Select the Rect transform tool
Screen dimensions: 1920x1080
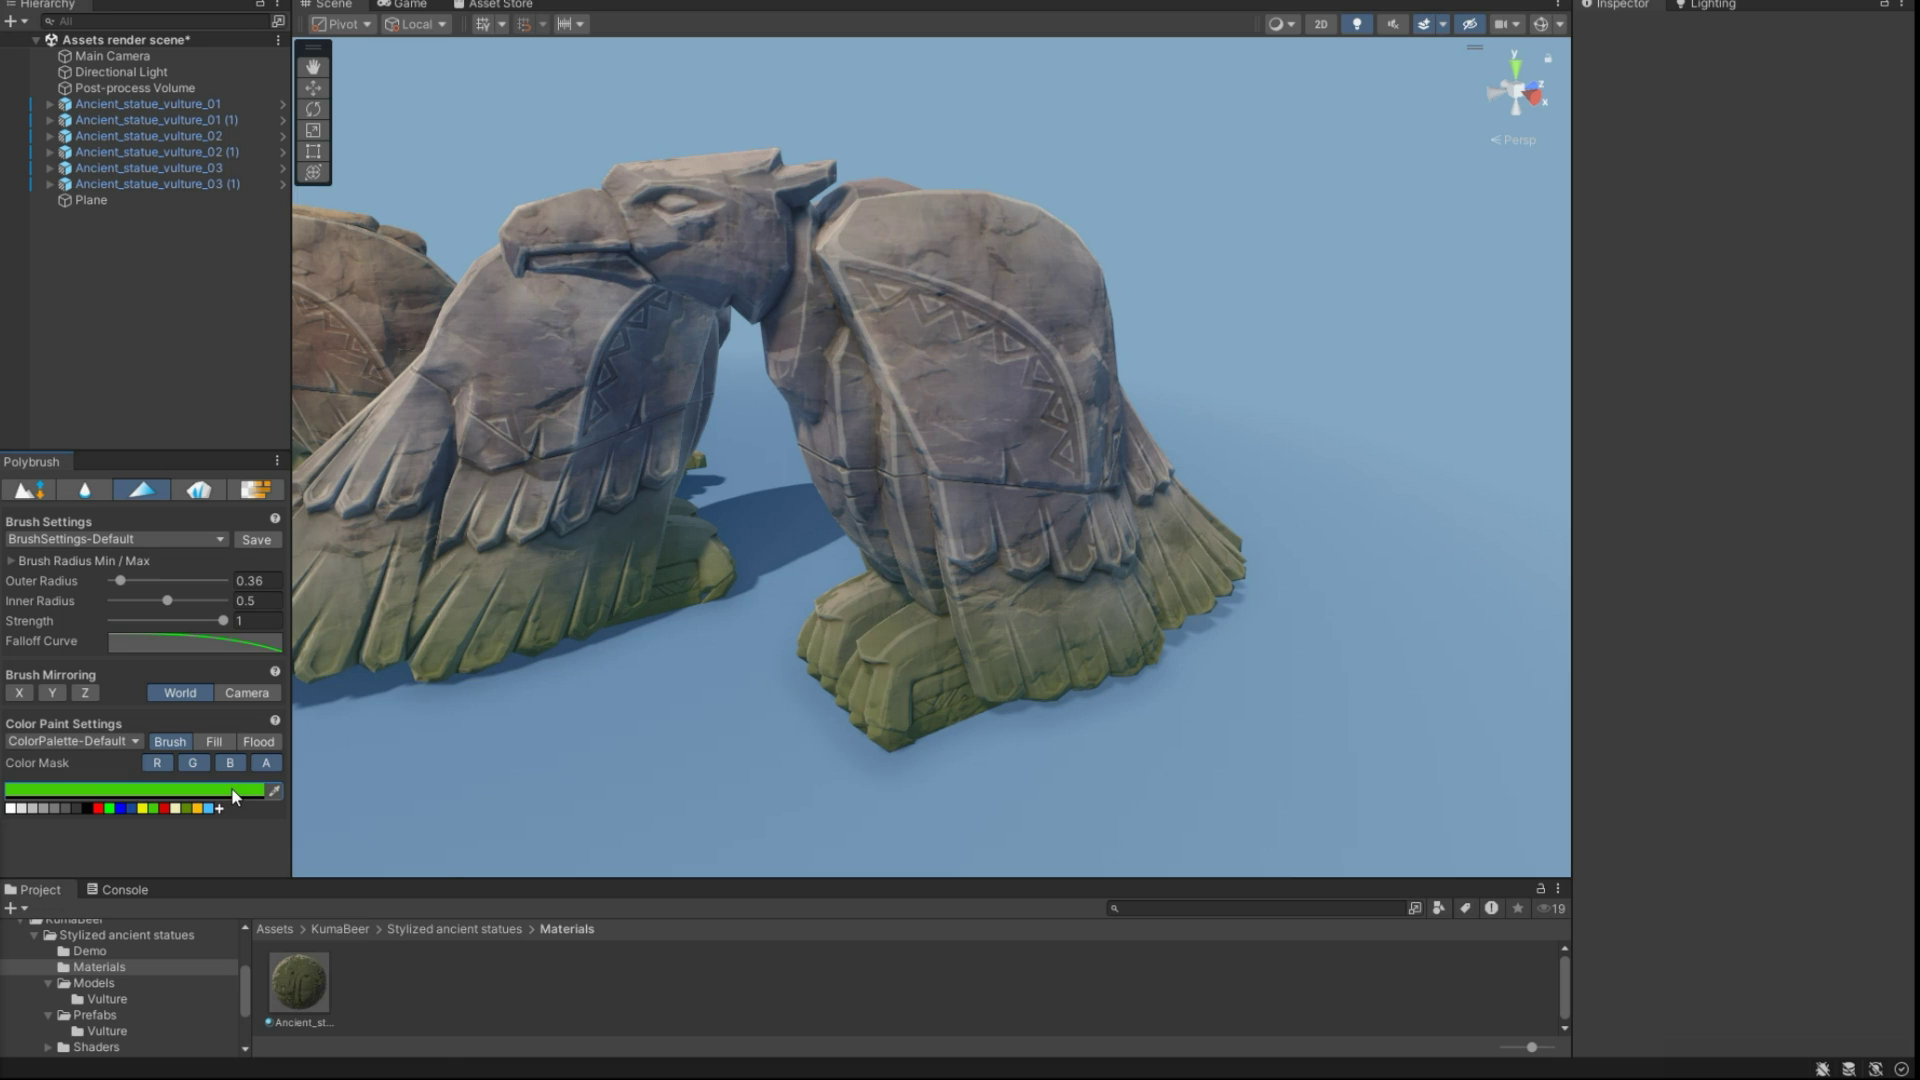[x=313, y=151]
